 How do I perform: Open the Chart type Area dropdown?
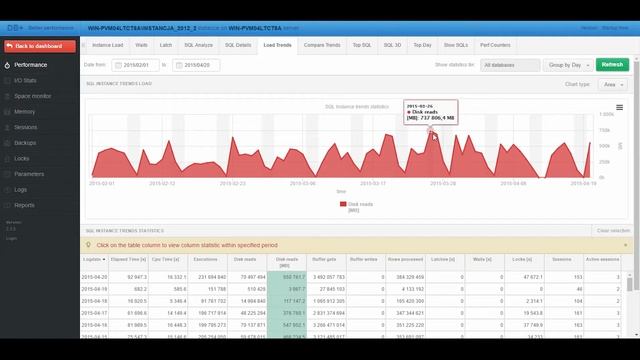tap(613, 84)
